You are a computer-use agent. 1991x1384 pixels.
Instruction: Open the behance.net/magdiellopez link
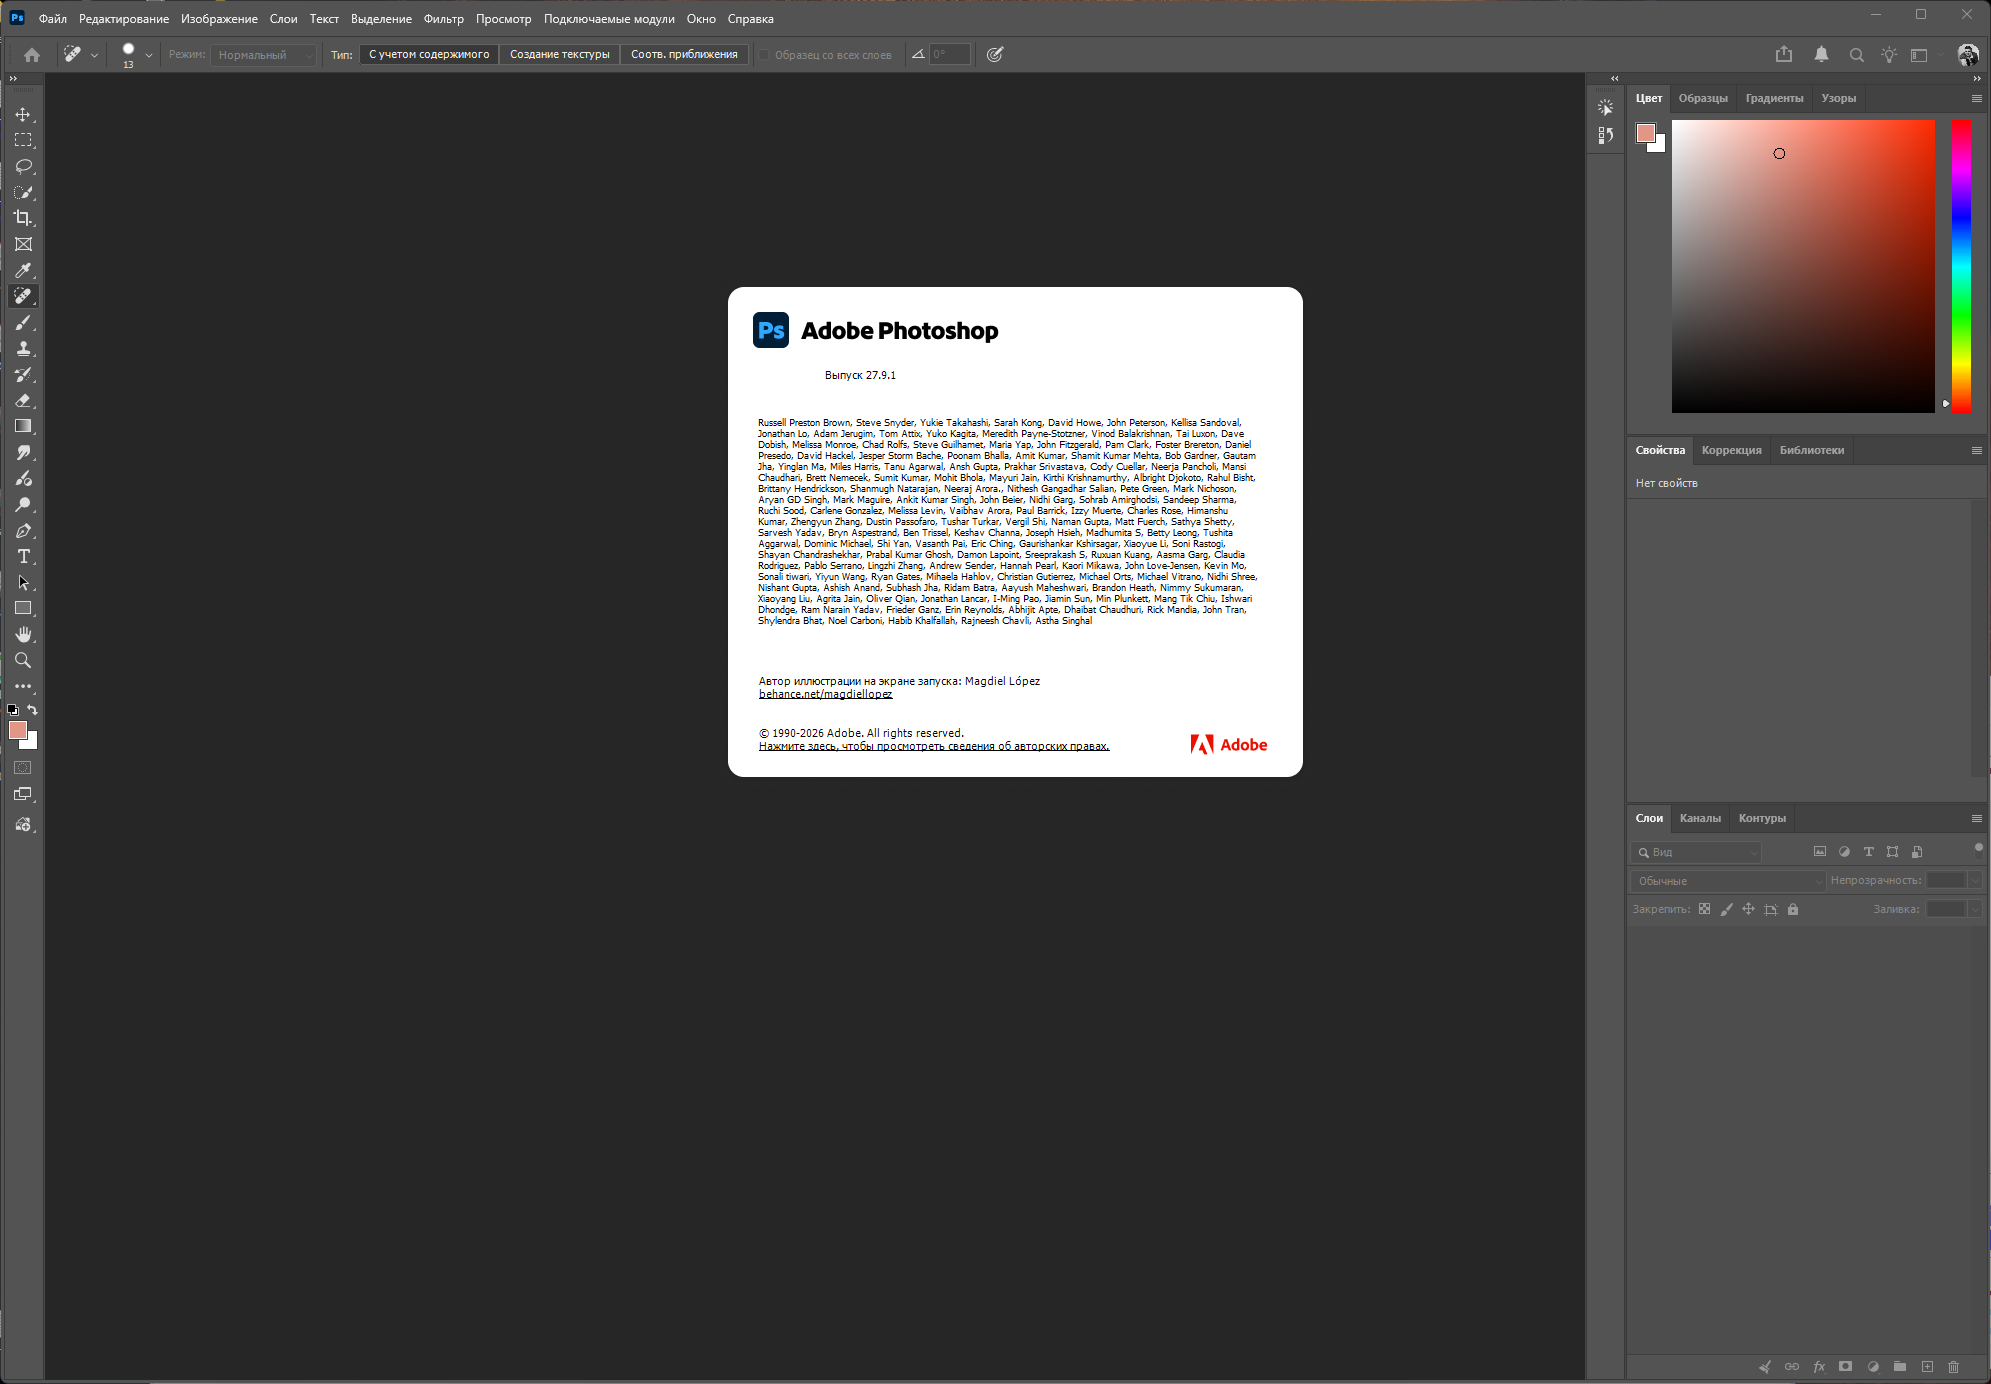(825, 694)
